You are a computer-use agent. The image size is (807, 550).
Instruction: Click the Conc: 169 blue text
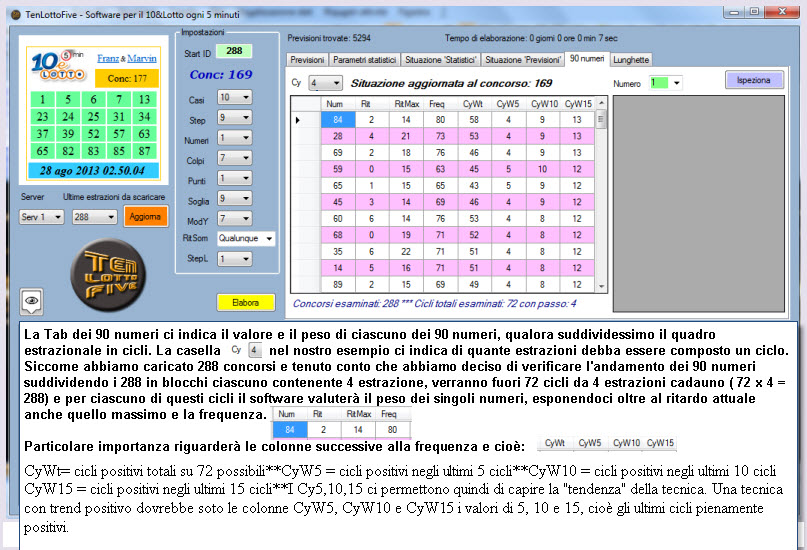tap(221, 74)
